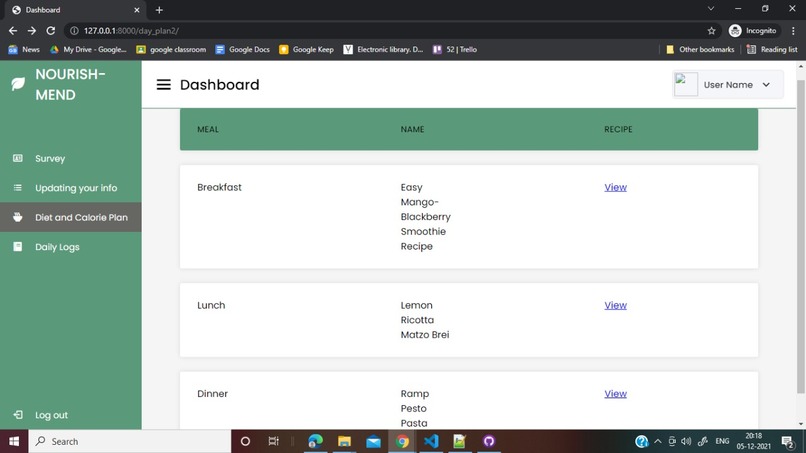
Task: Click the Incognito profile button
Action: [x=754, y=31]
